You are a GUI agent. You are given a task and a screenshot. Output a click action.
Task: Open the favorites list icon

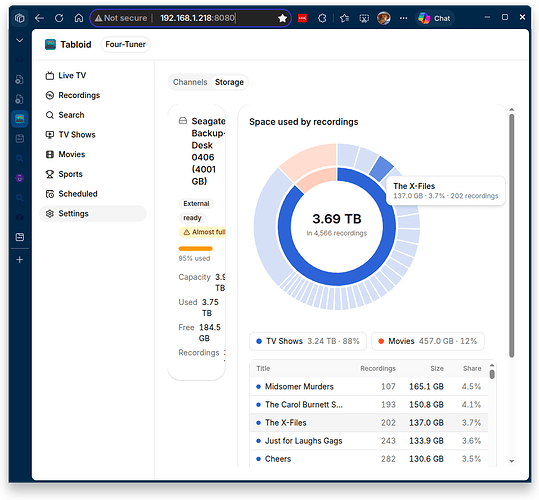pos(344,18)
